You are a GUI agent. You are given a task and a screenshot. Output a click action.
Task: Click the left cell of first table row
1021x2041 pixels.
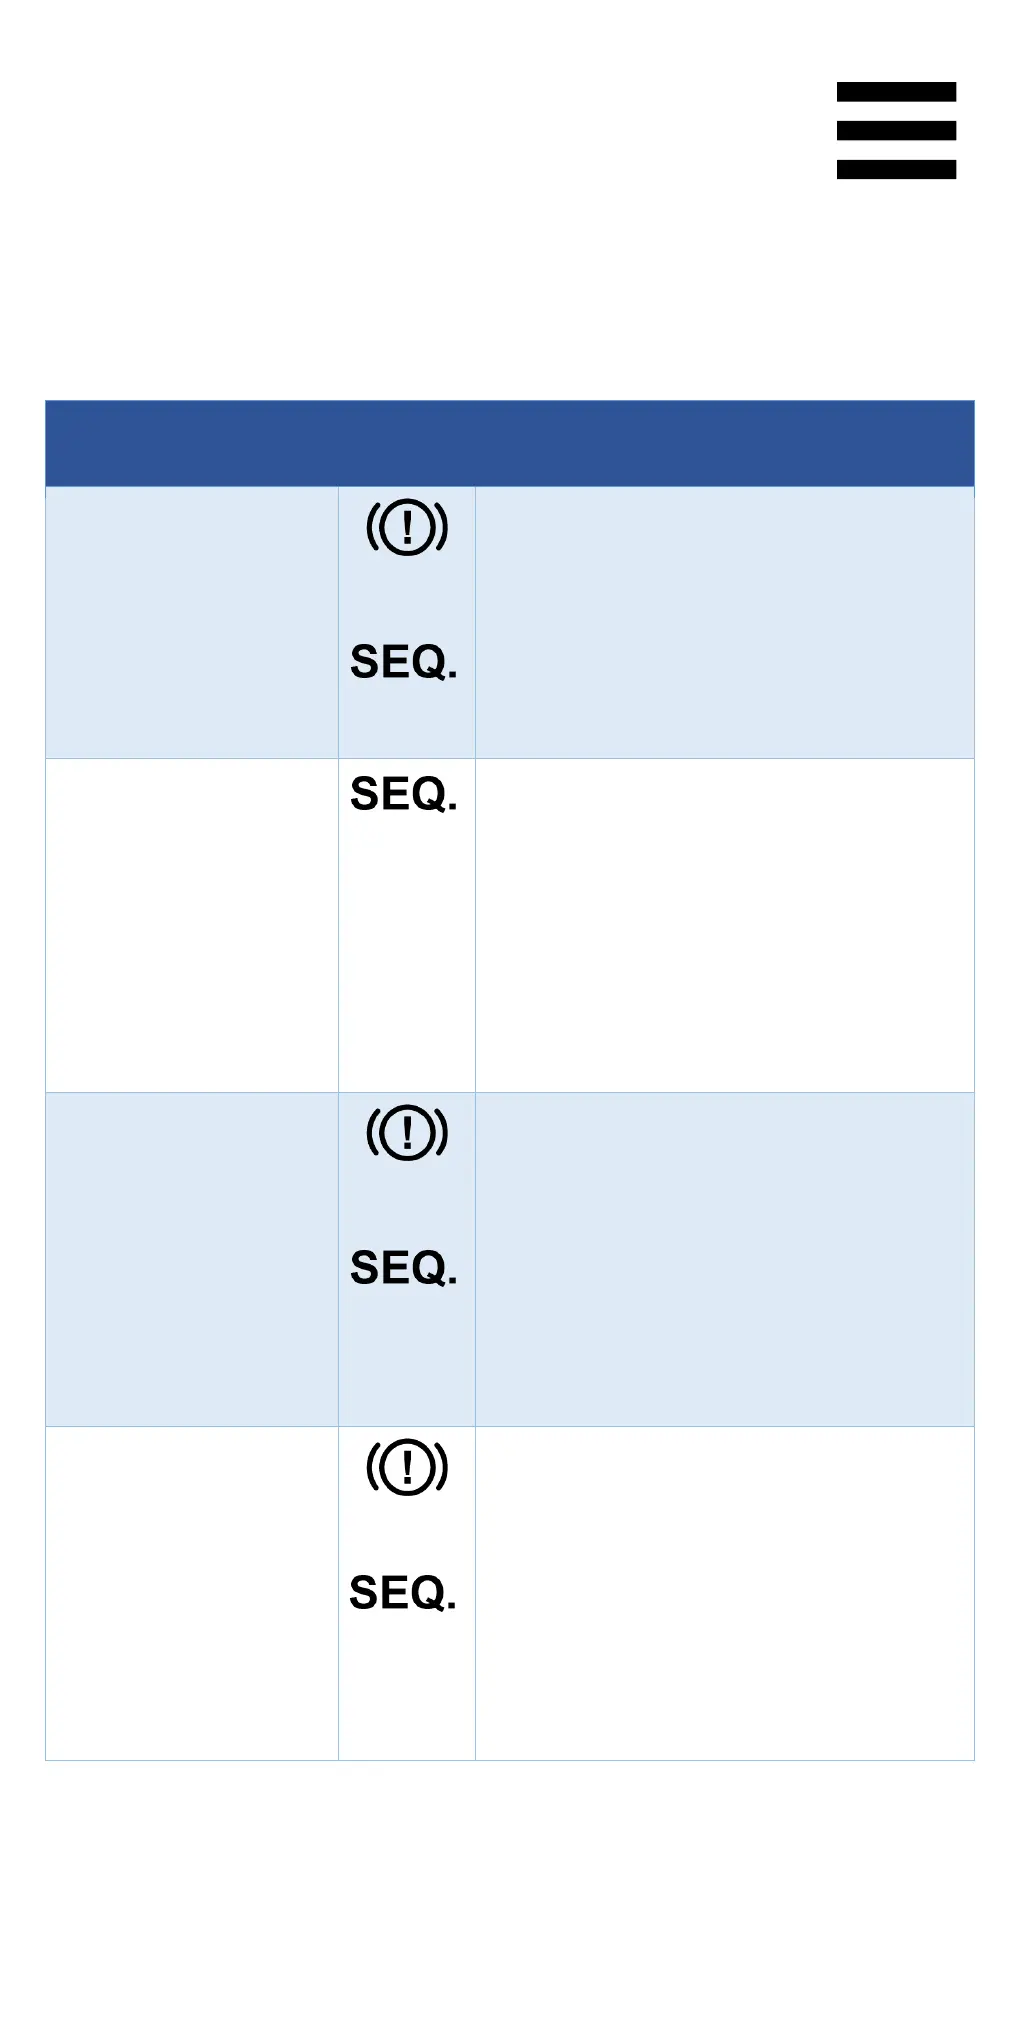192,622
